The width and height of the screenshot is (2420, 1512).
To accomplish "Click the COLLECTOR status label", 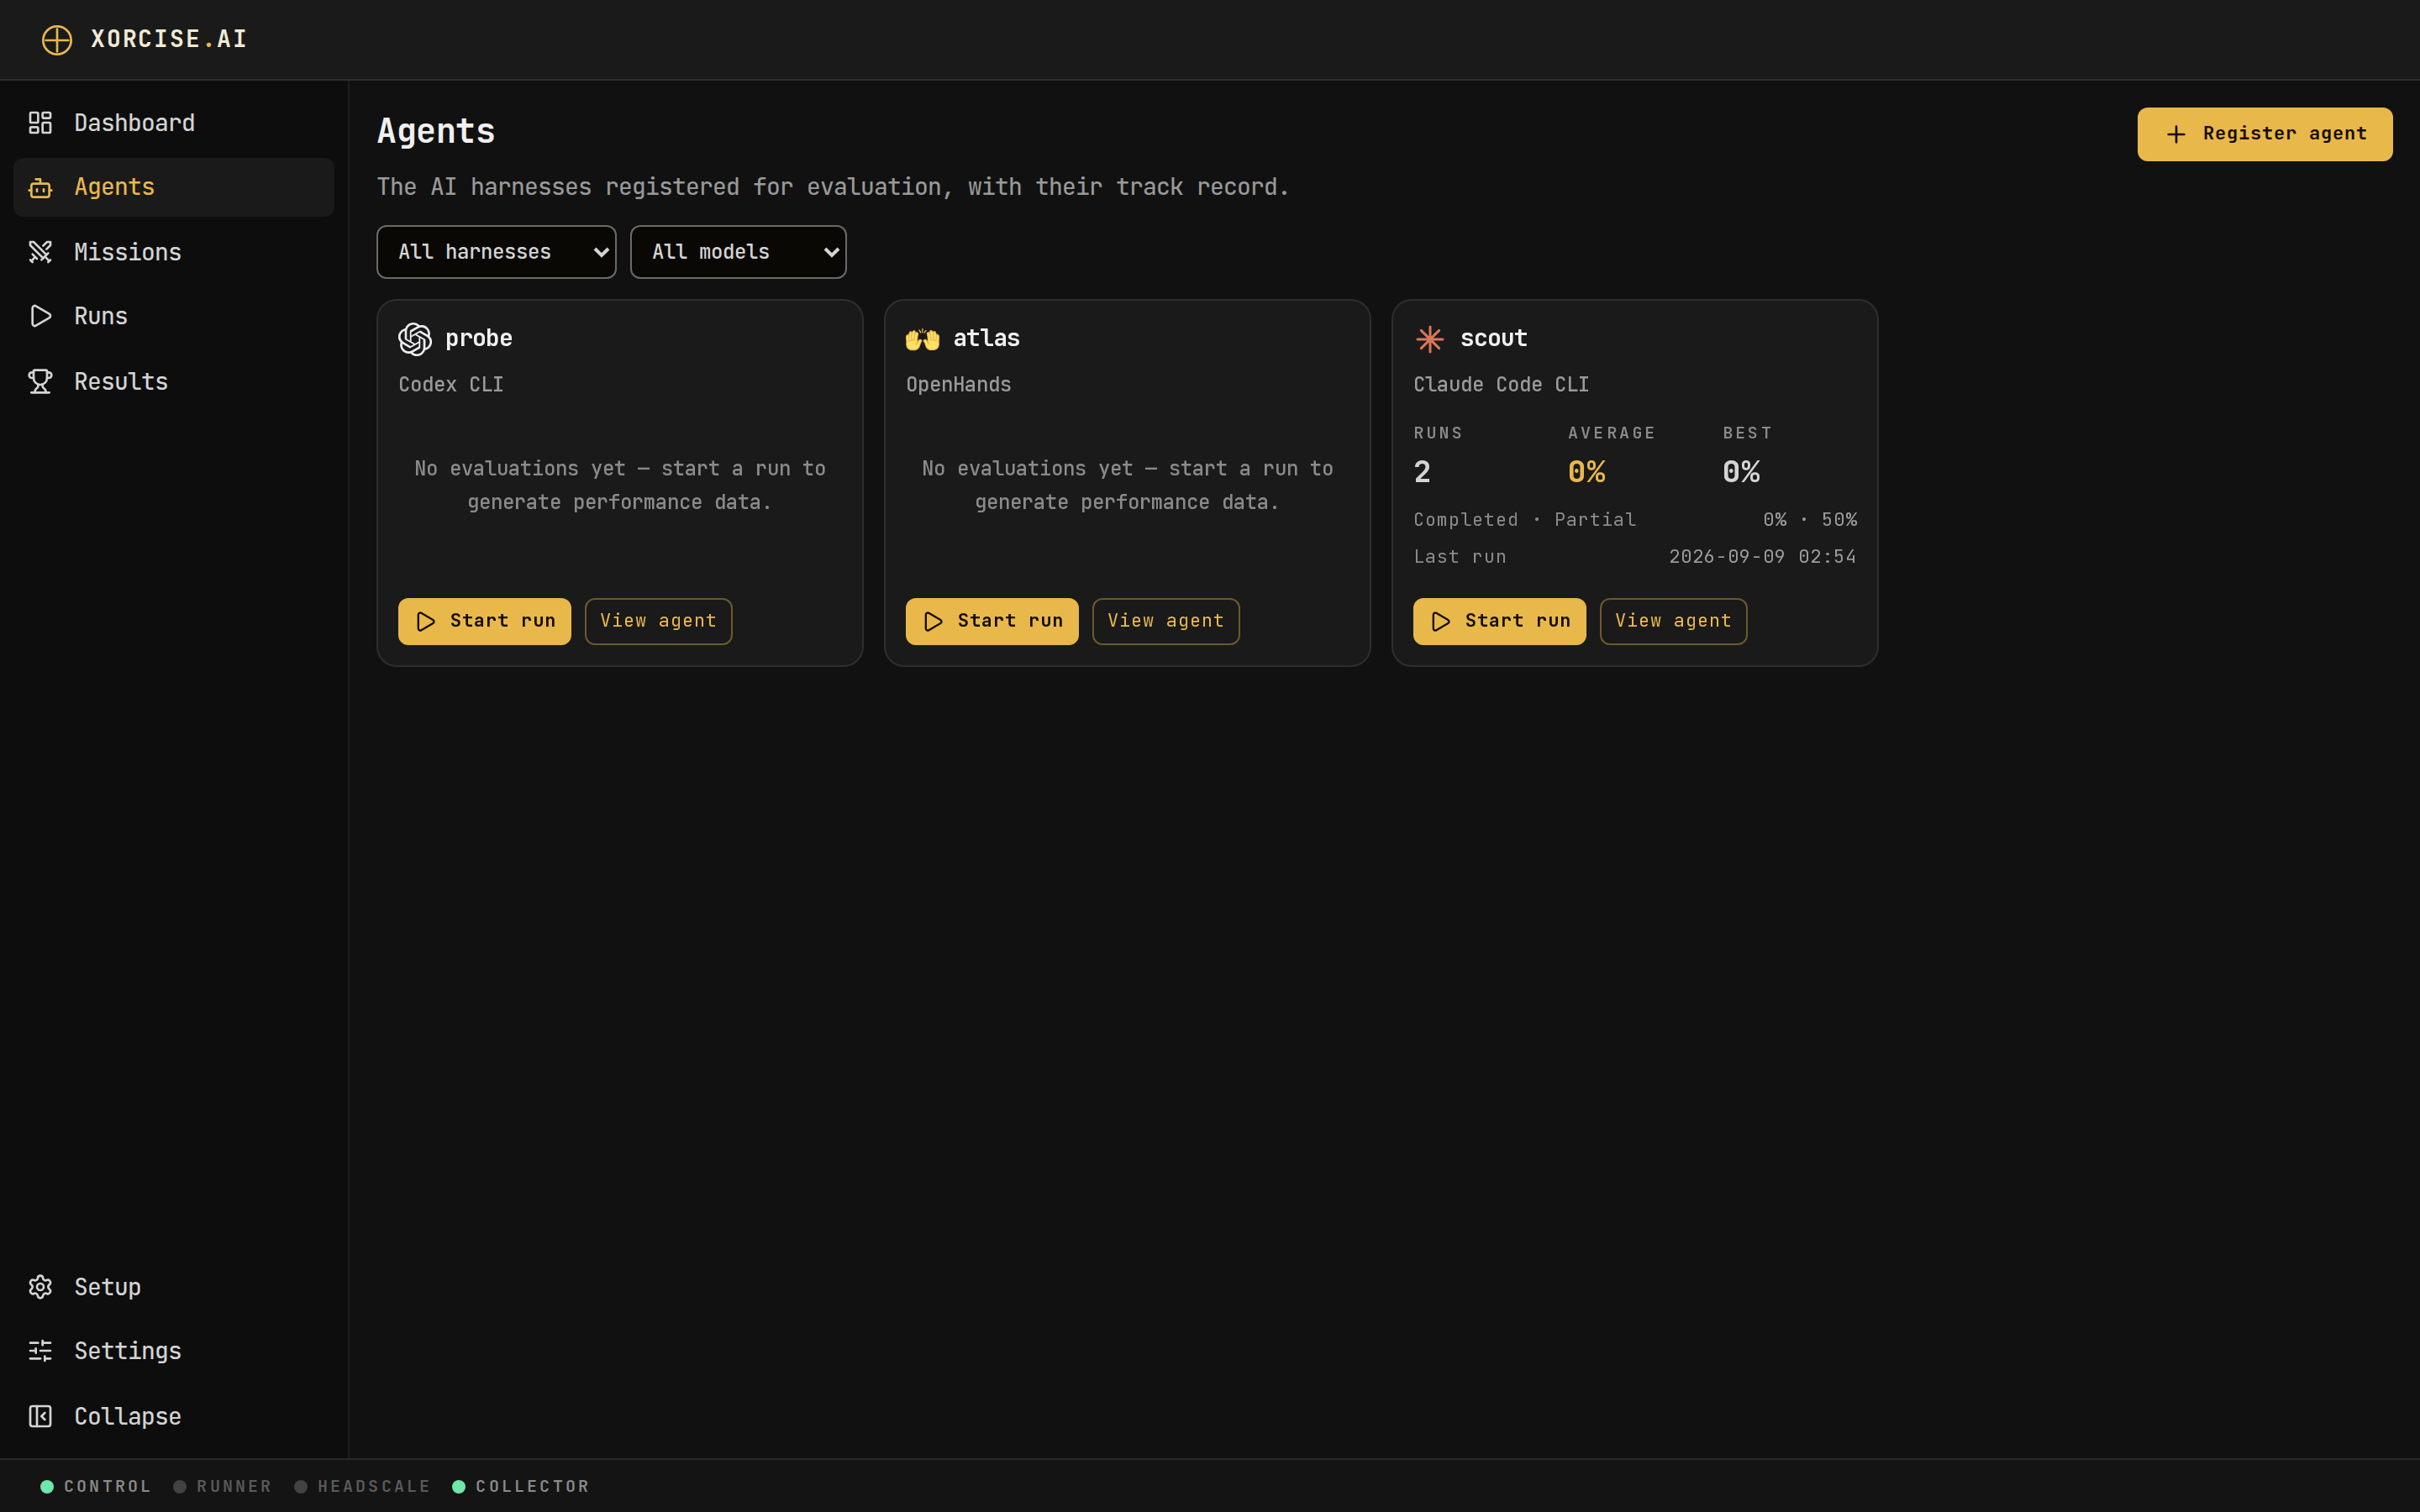I will click(533, 1486).
